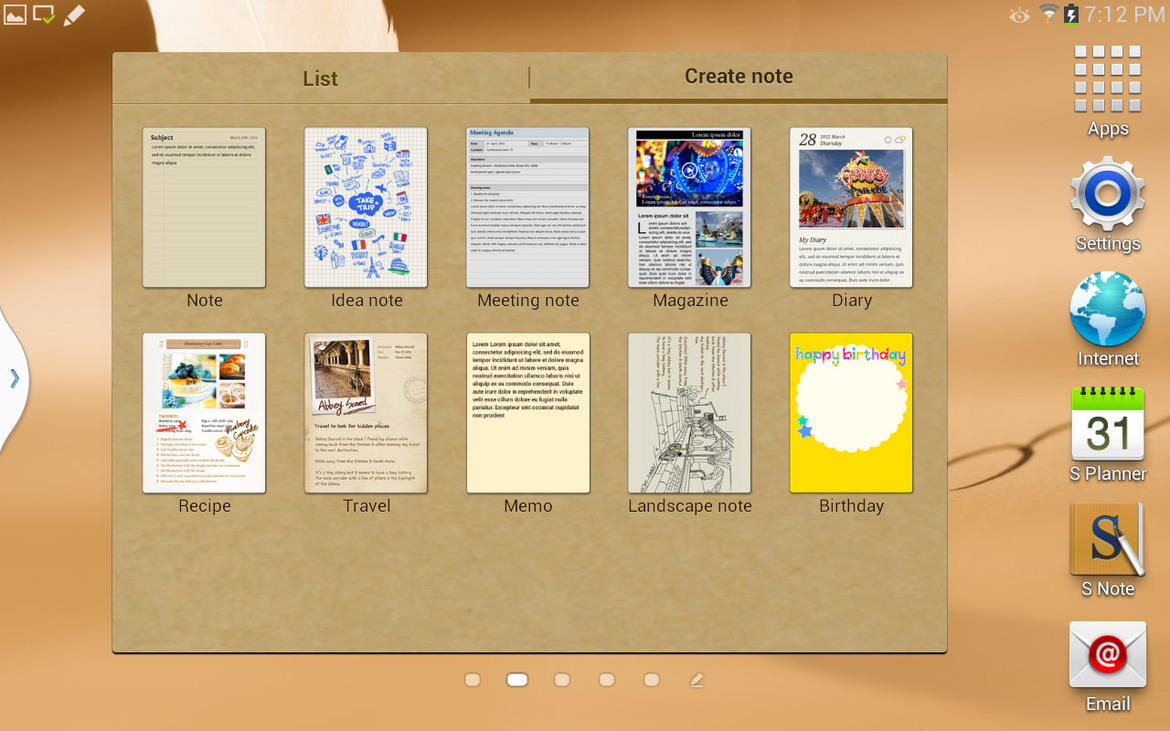Select the Magazine template
This screenshot has width=1170, height=731.
pyautogui.click(x=690, y=218)
